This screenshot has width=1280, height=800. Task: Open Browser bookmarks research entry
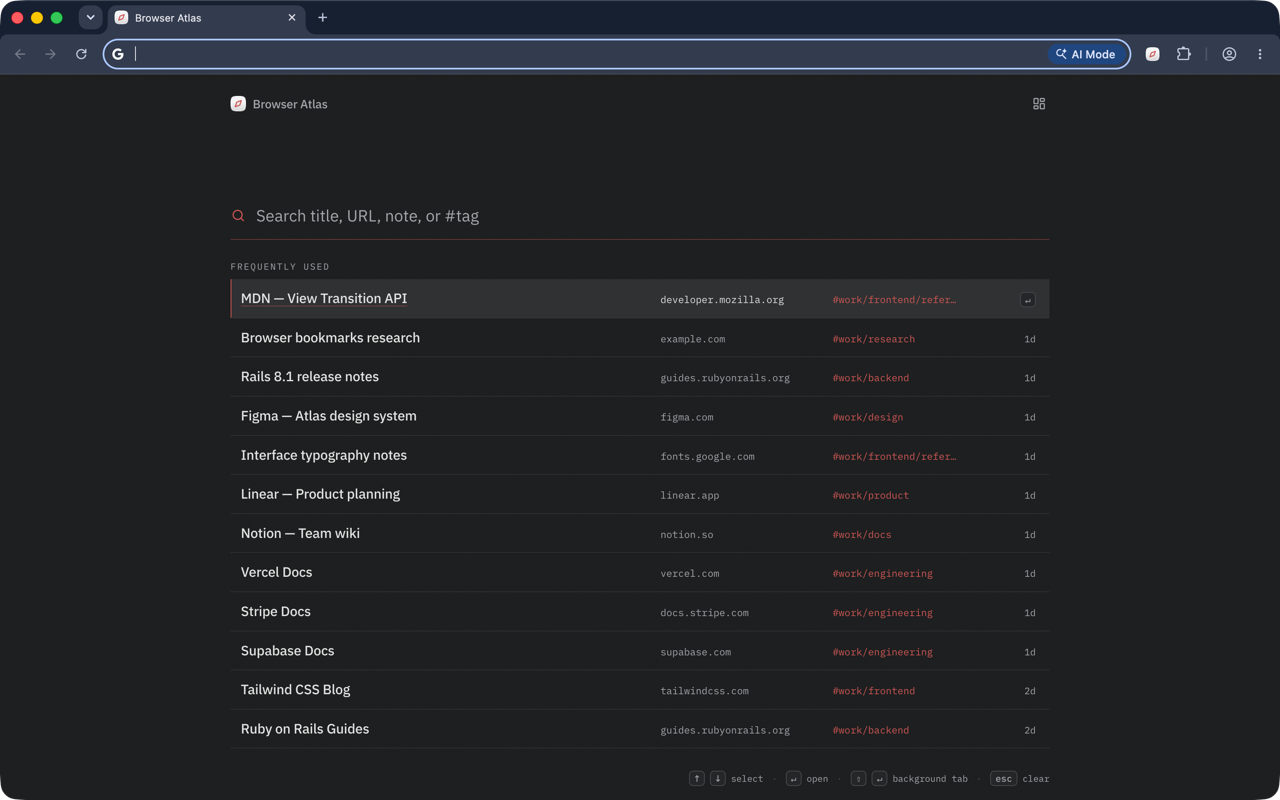(640, 338)
